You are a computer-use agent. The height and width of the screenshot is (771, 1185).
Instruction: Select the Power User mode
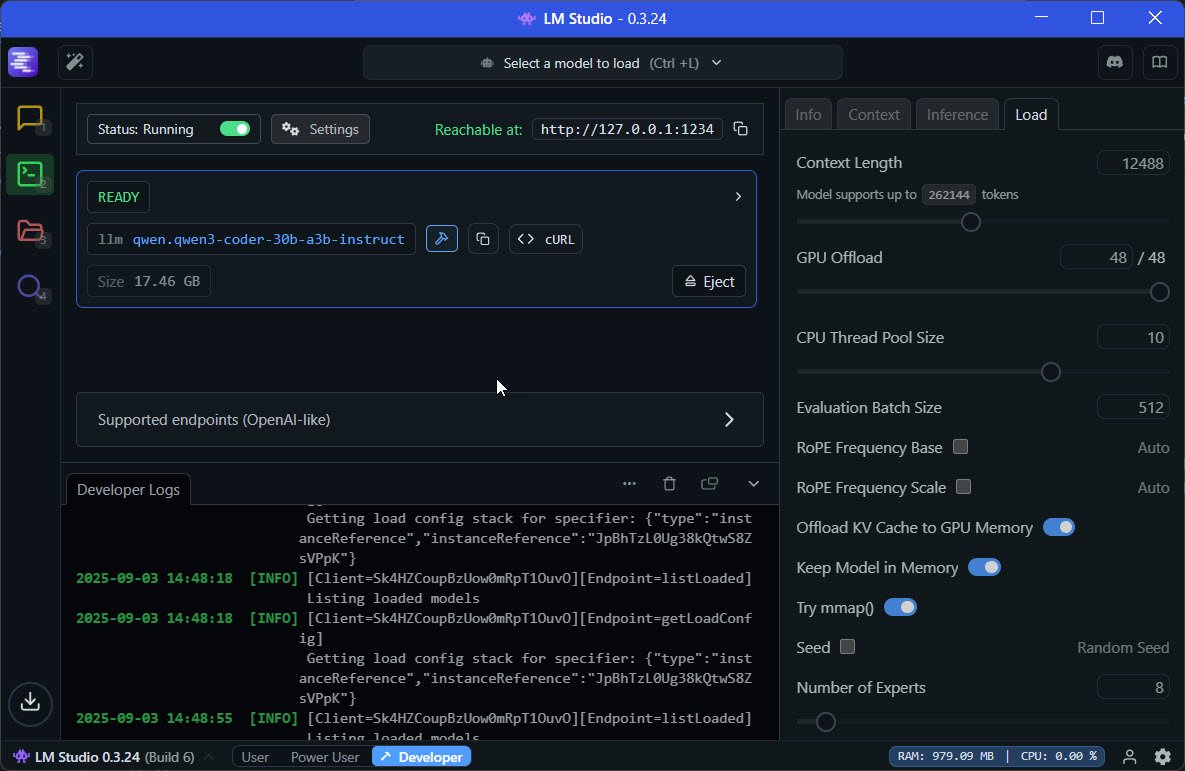[x=324, y=757]
